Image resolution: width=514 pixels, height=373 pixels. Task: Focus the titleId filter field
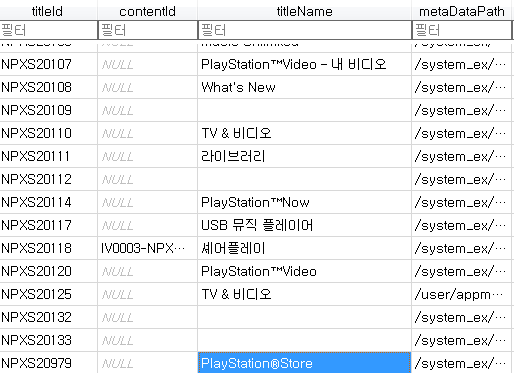[48, 30]
